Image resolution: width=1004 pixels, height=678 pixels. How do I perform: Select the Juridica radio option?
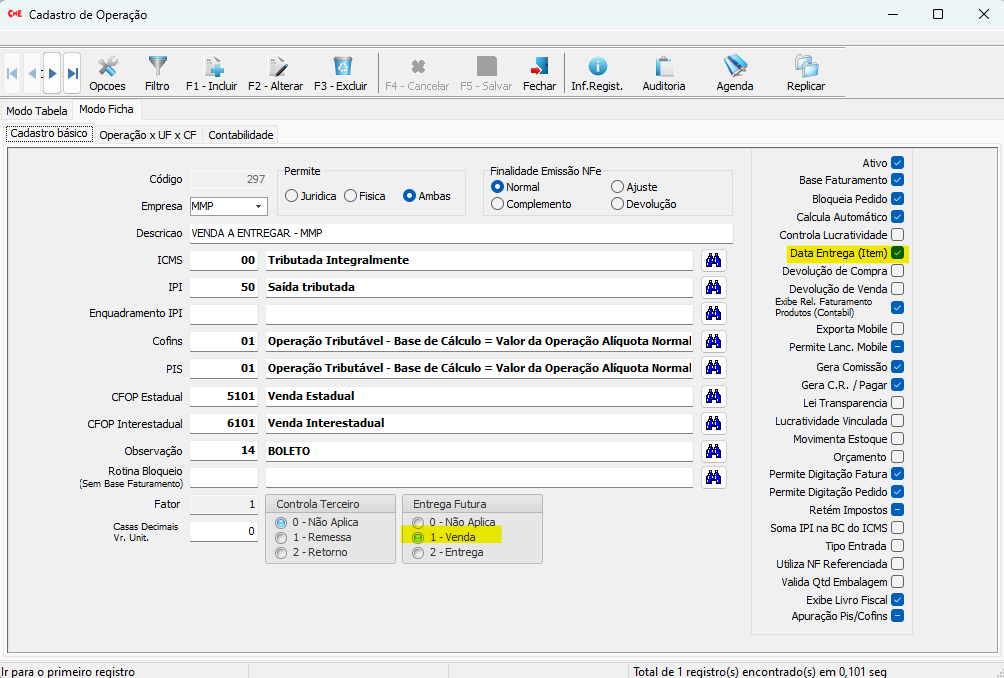click(291, 196)
